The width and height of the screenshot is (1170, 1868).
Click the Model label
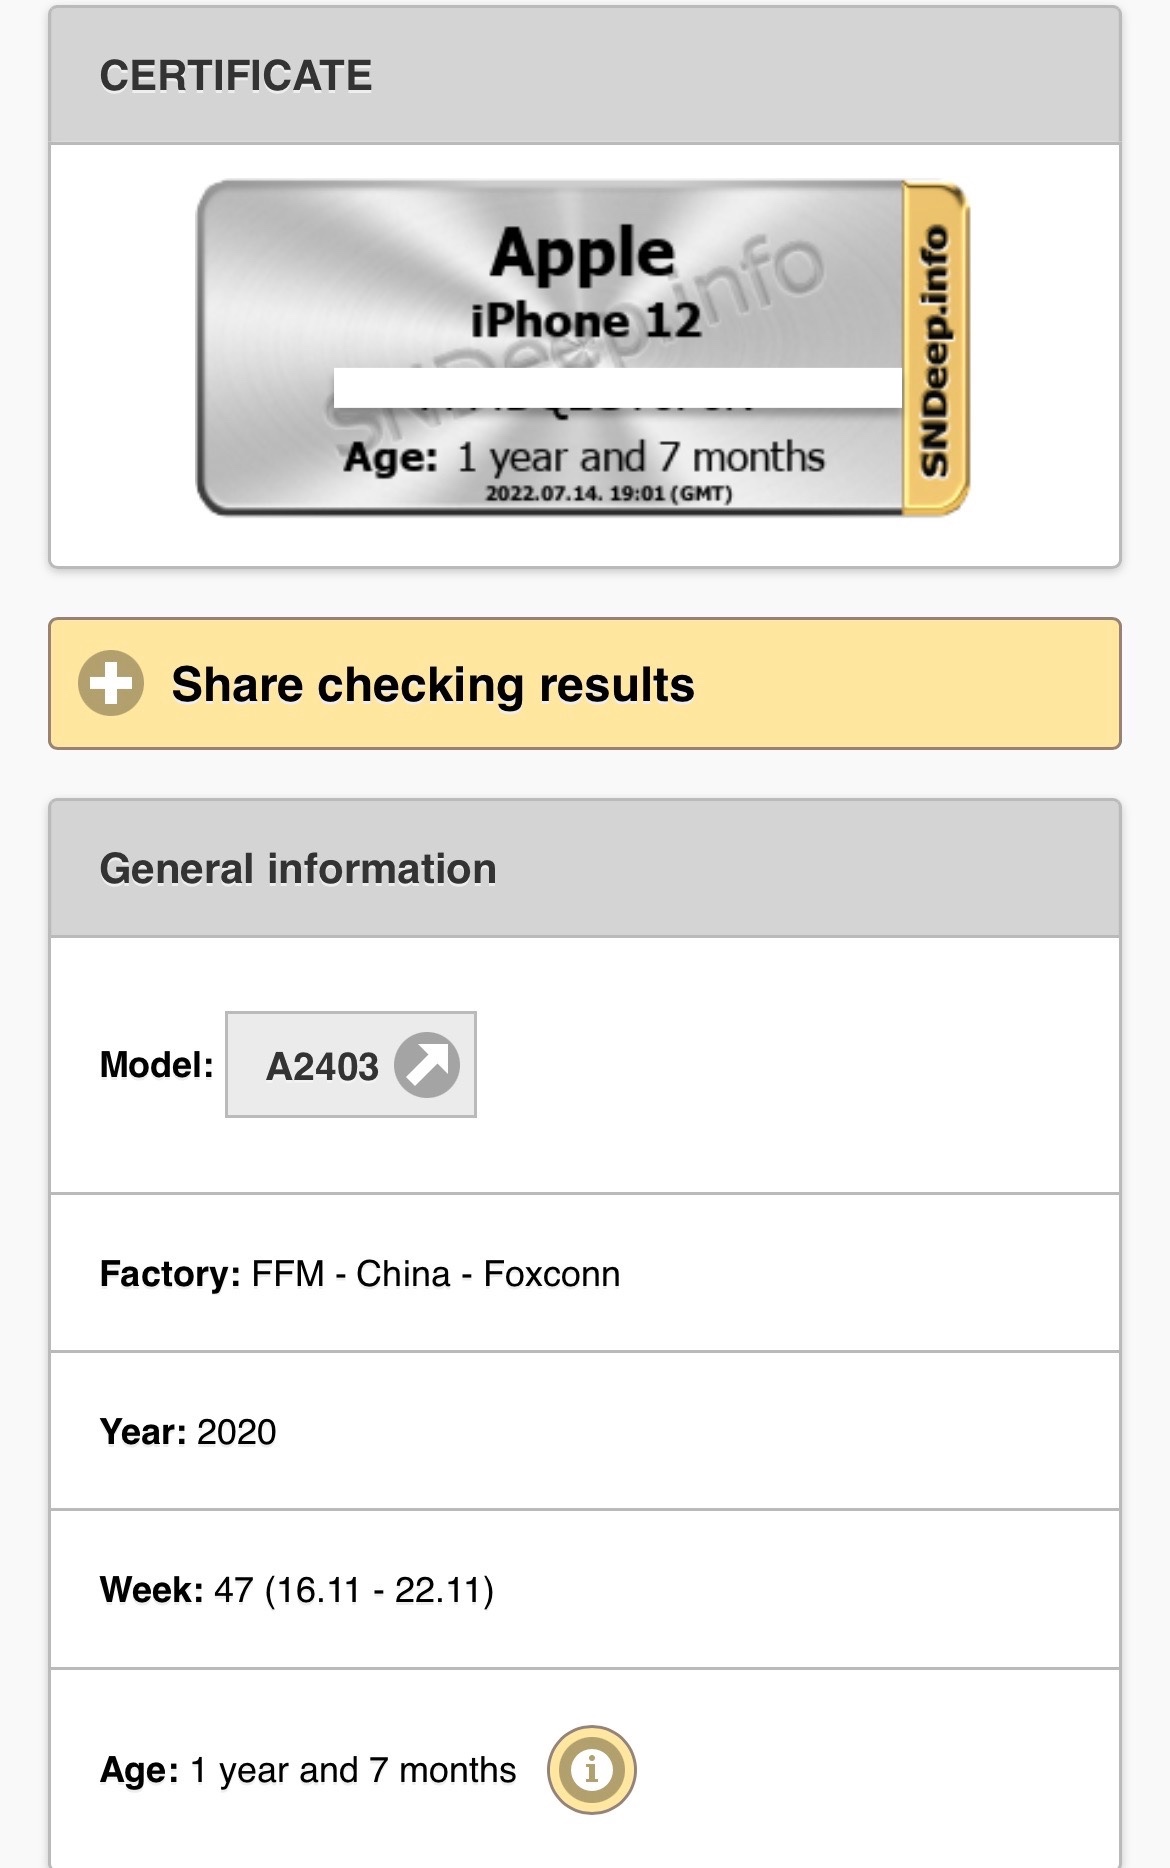tap(157, 1065)
